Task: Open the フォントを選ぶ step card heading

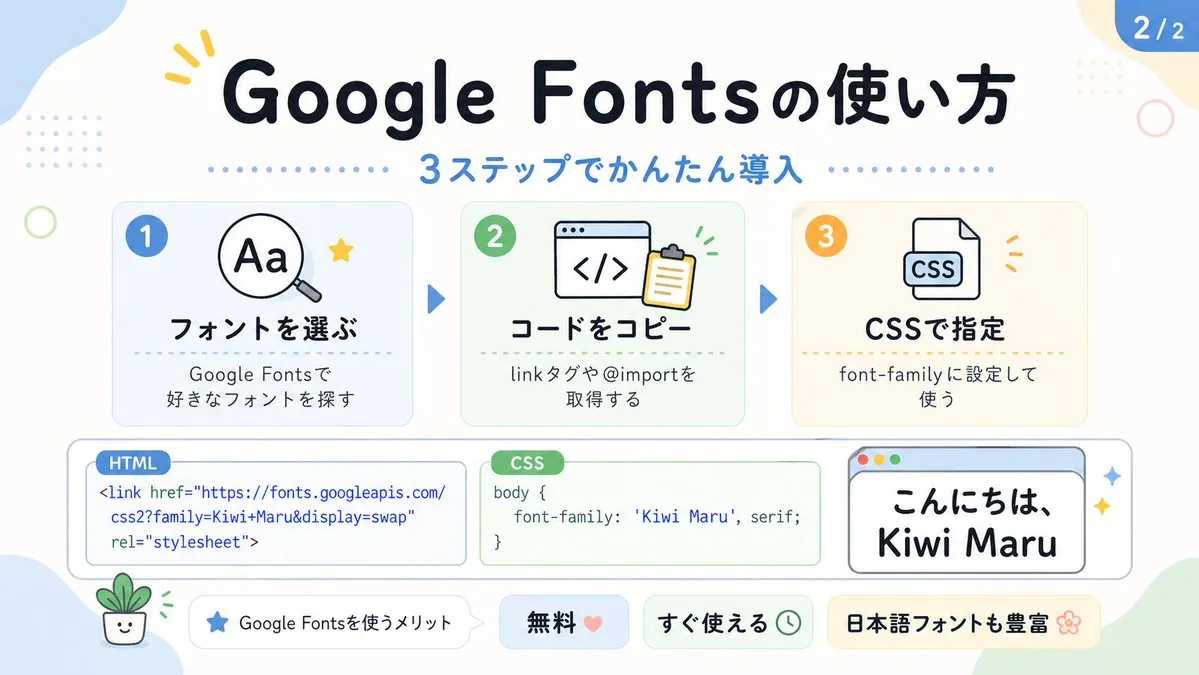Action: (x=263, y=329)
